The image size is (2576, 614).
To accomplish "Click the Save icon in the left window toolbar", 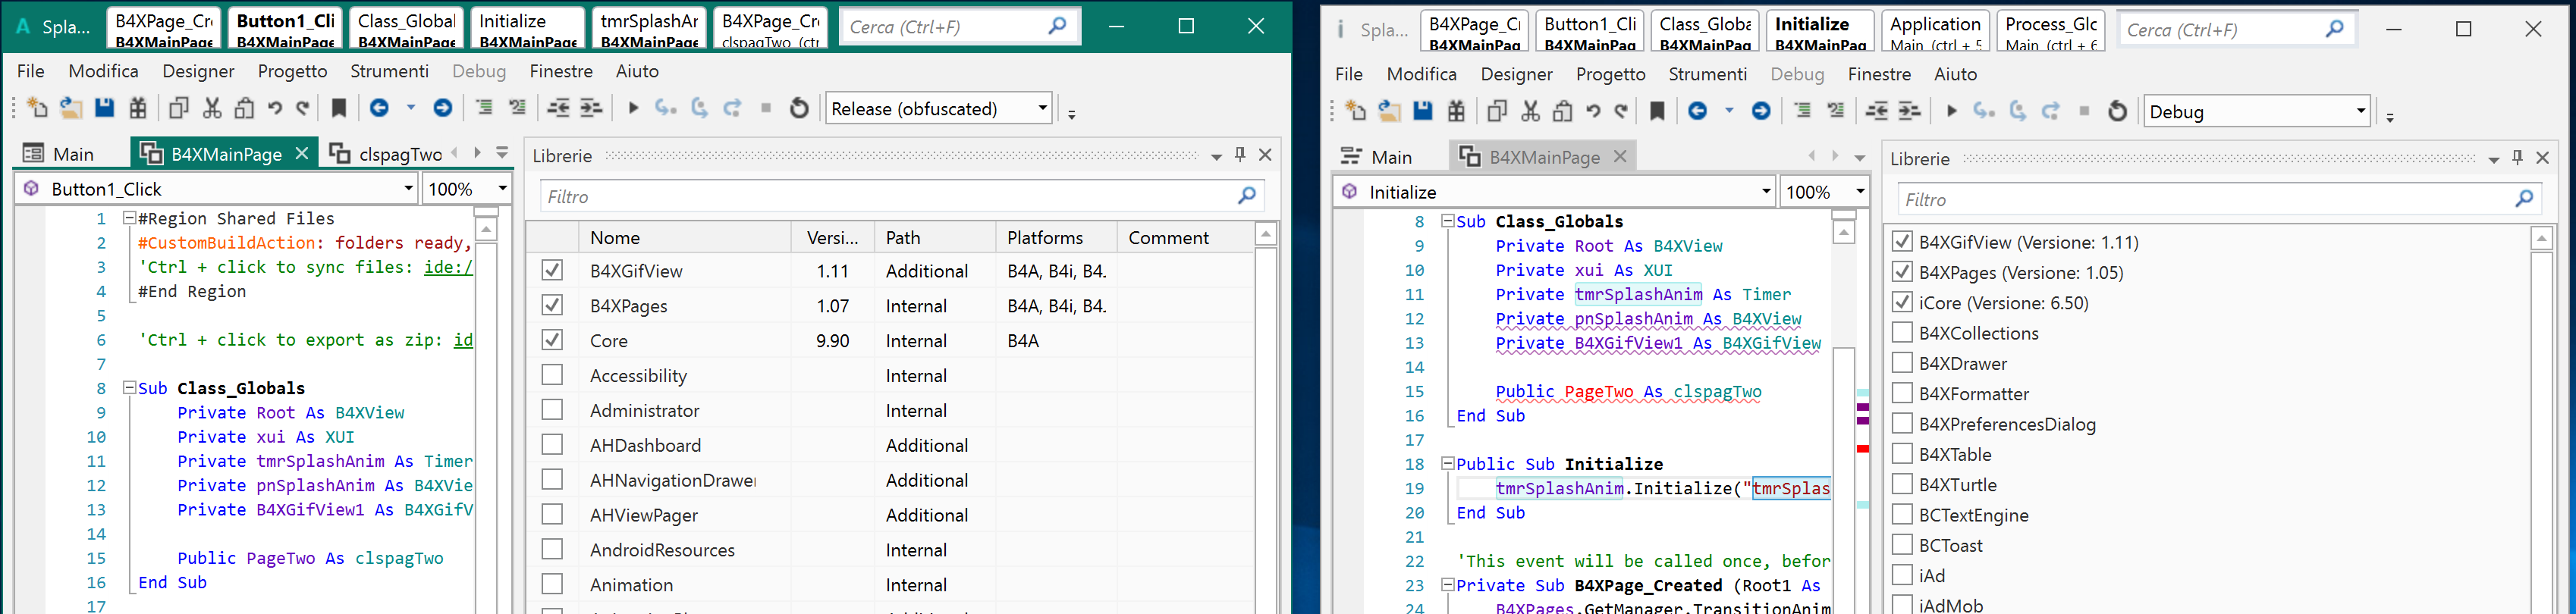I will pyautogui.click(x=104, y=108).
